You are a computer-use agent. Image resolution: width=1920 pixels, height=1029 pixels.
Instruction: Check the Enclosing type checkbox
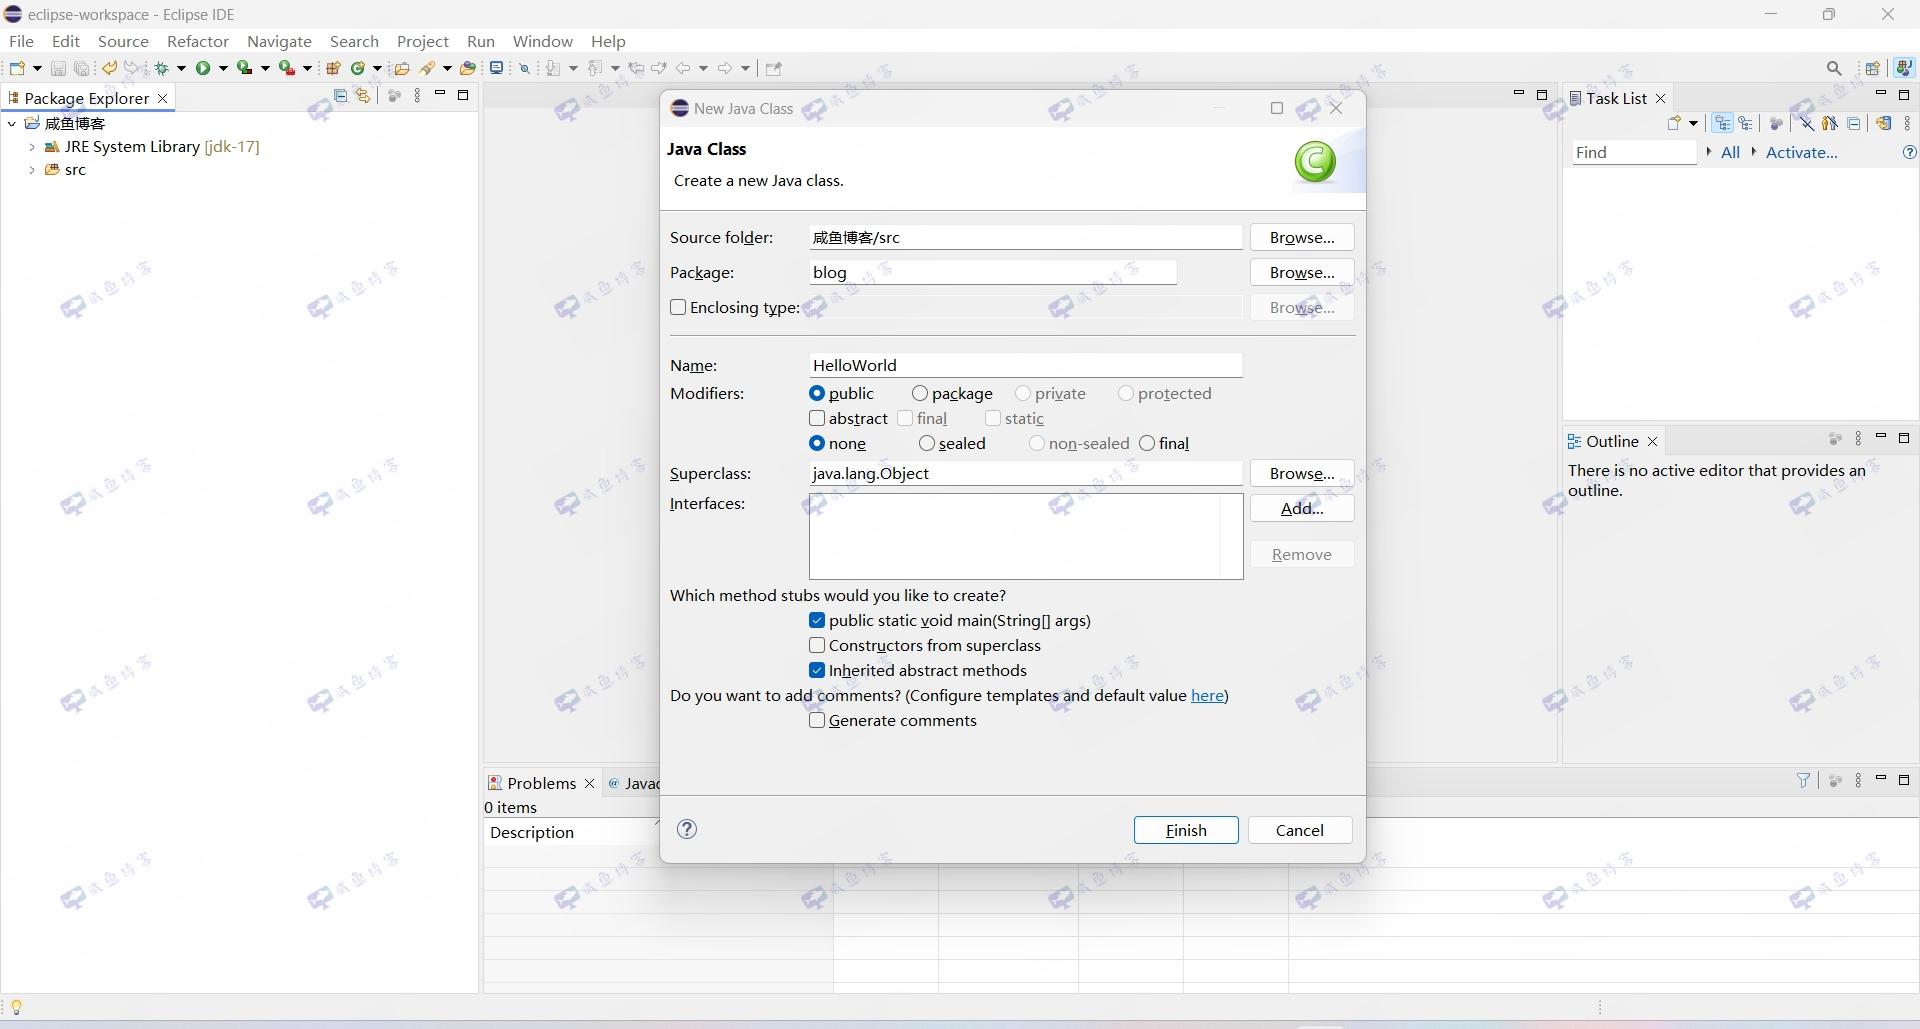click(678, 307)
